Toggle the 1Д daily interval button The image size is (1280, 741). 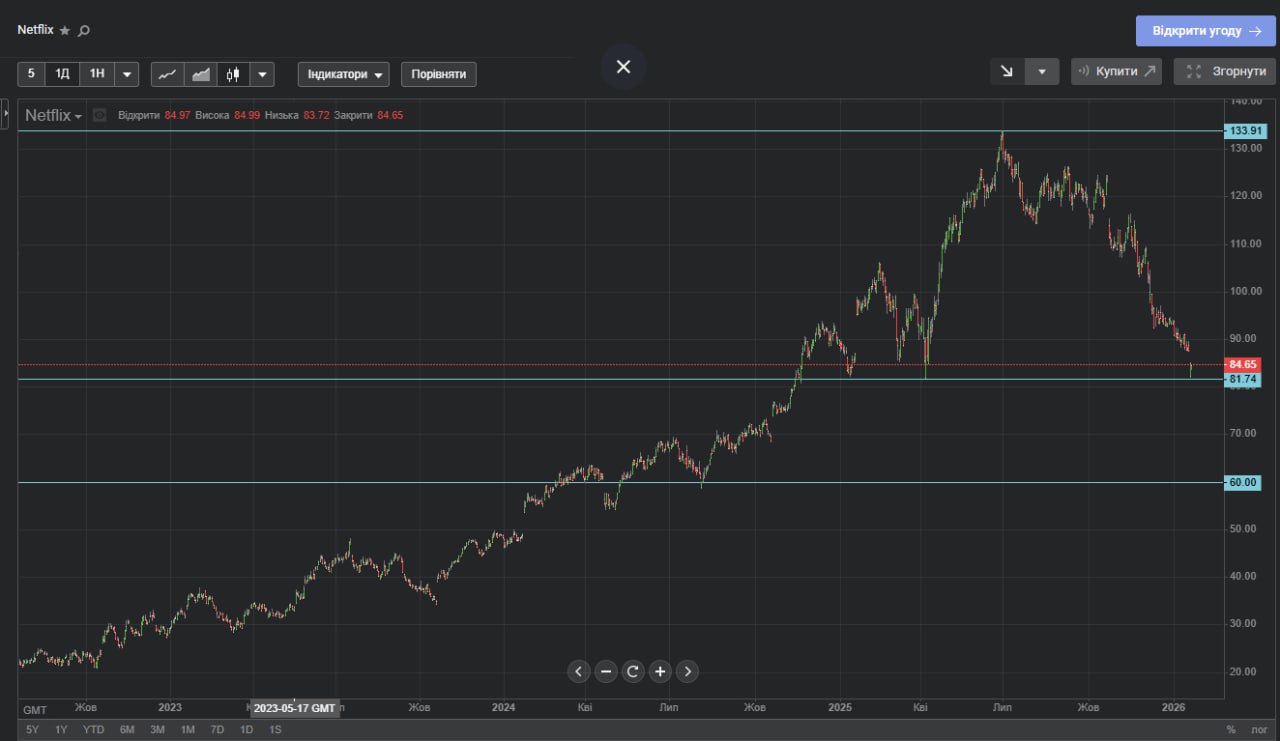coord(62,74)
